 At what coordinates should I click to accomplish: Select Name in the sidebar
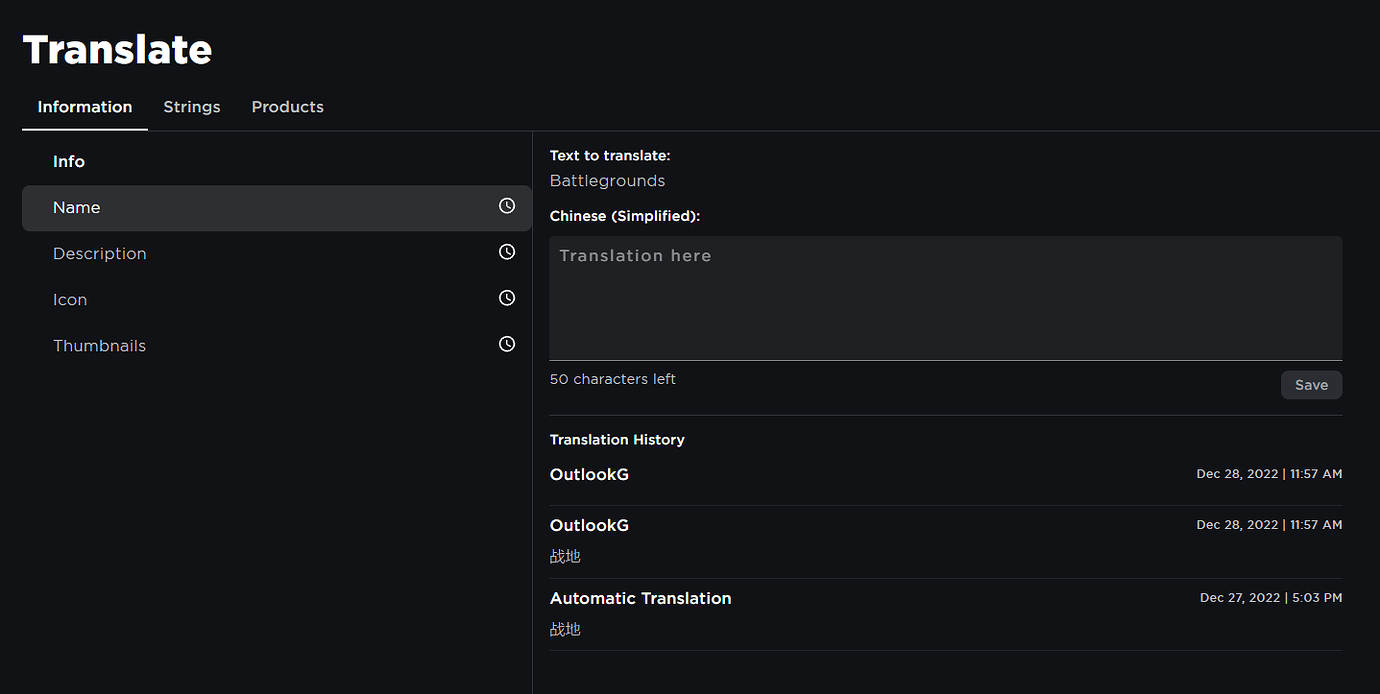76,207
